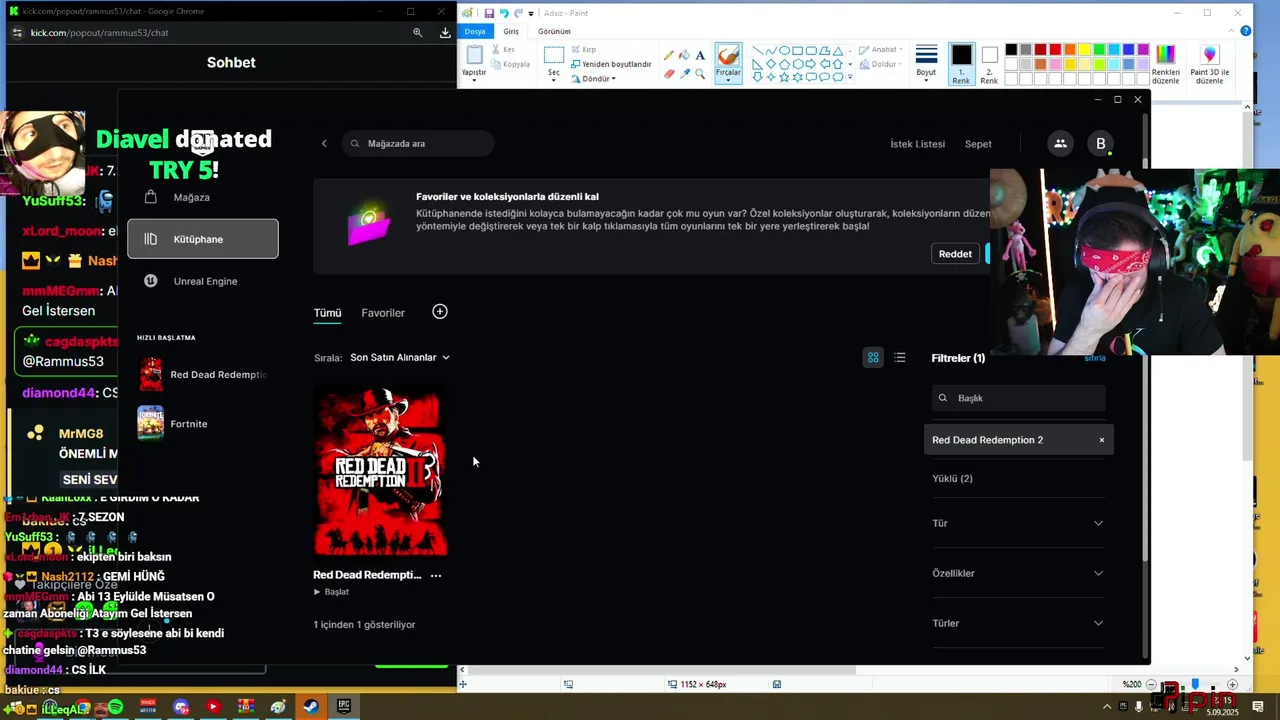Adjust the Paint zoom slider handle

click(1194, 684)
